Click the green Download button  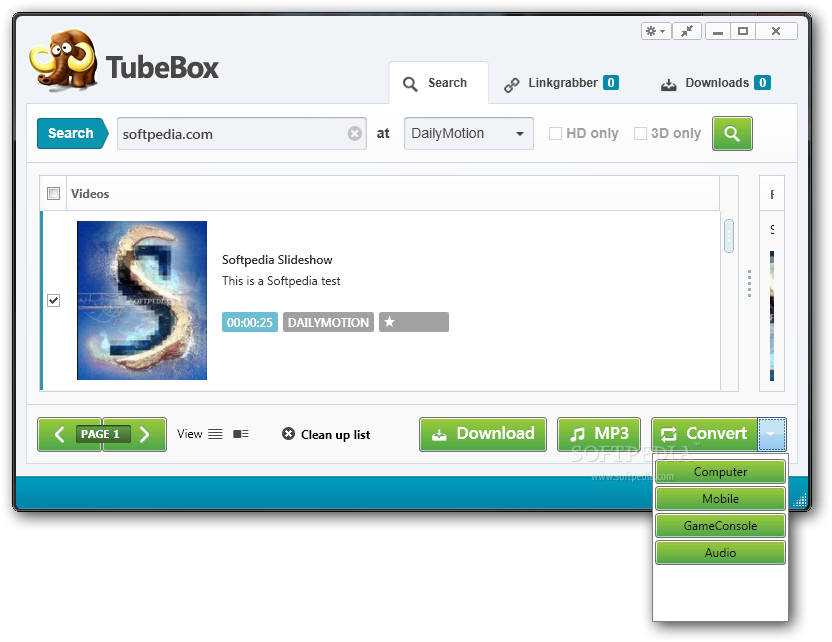pyautogui.click(x=483, y=434)
